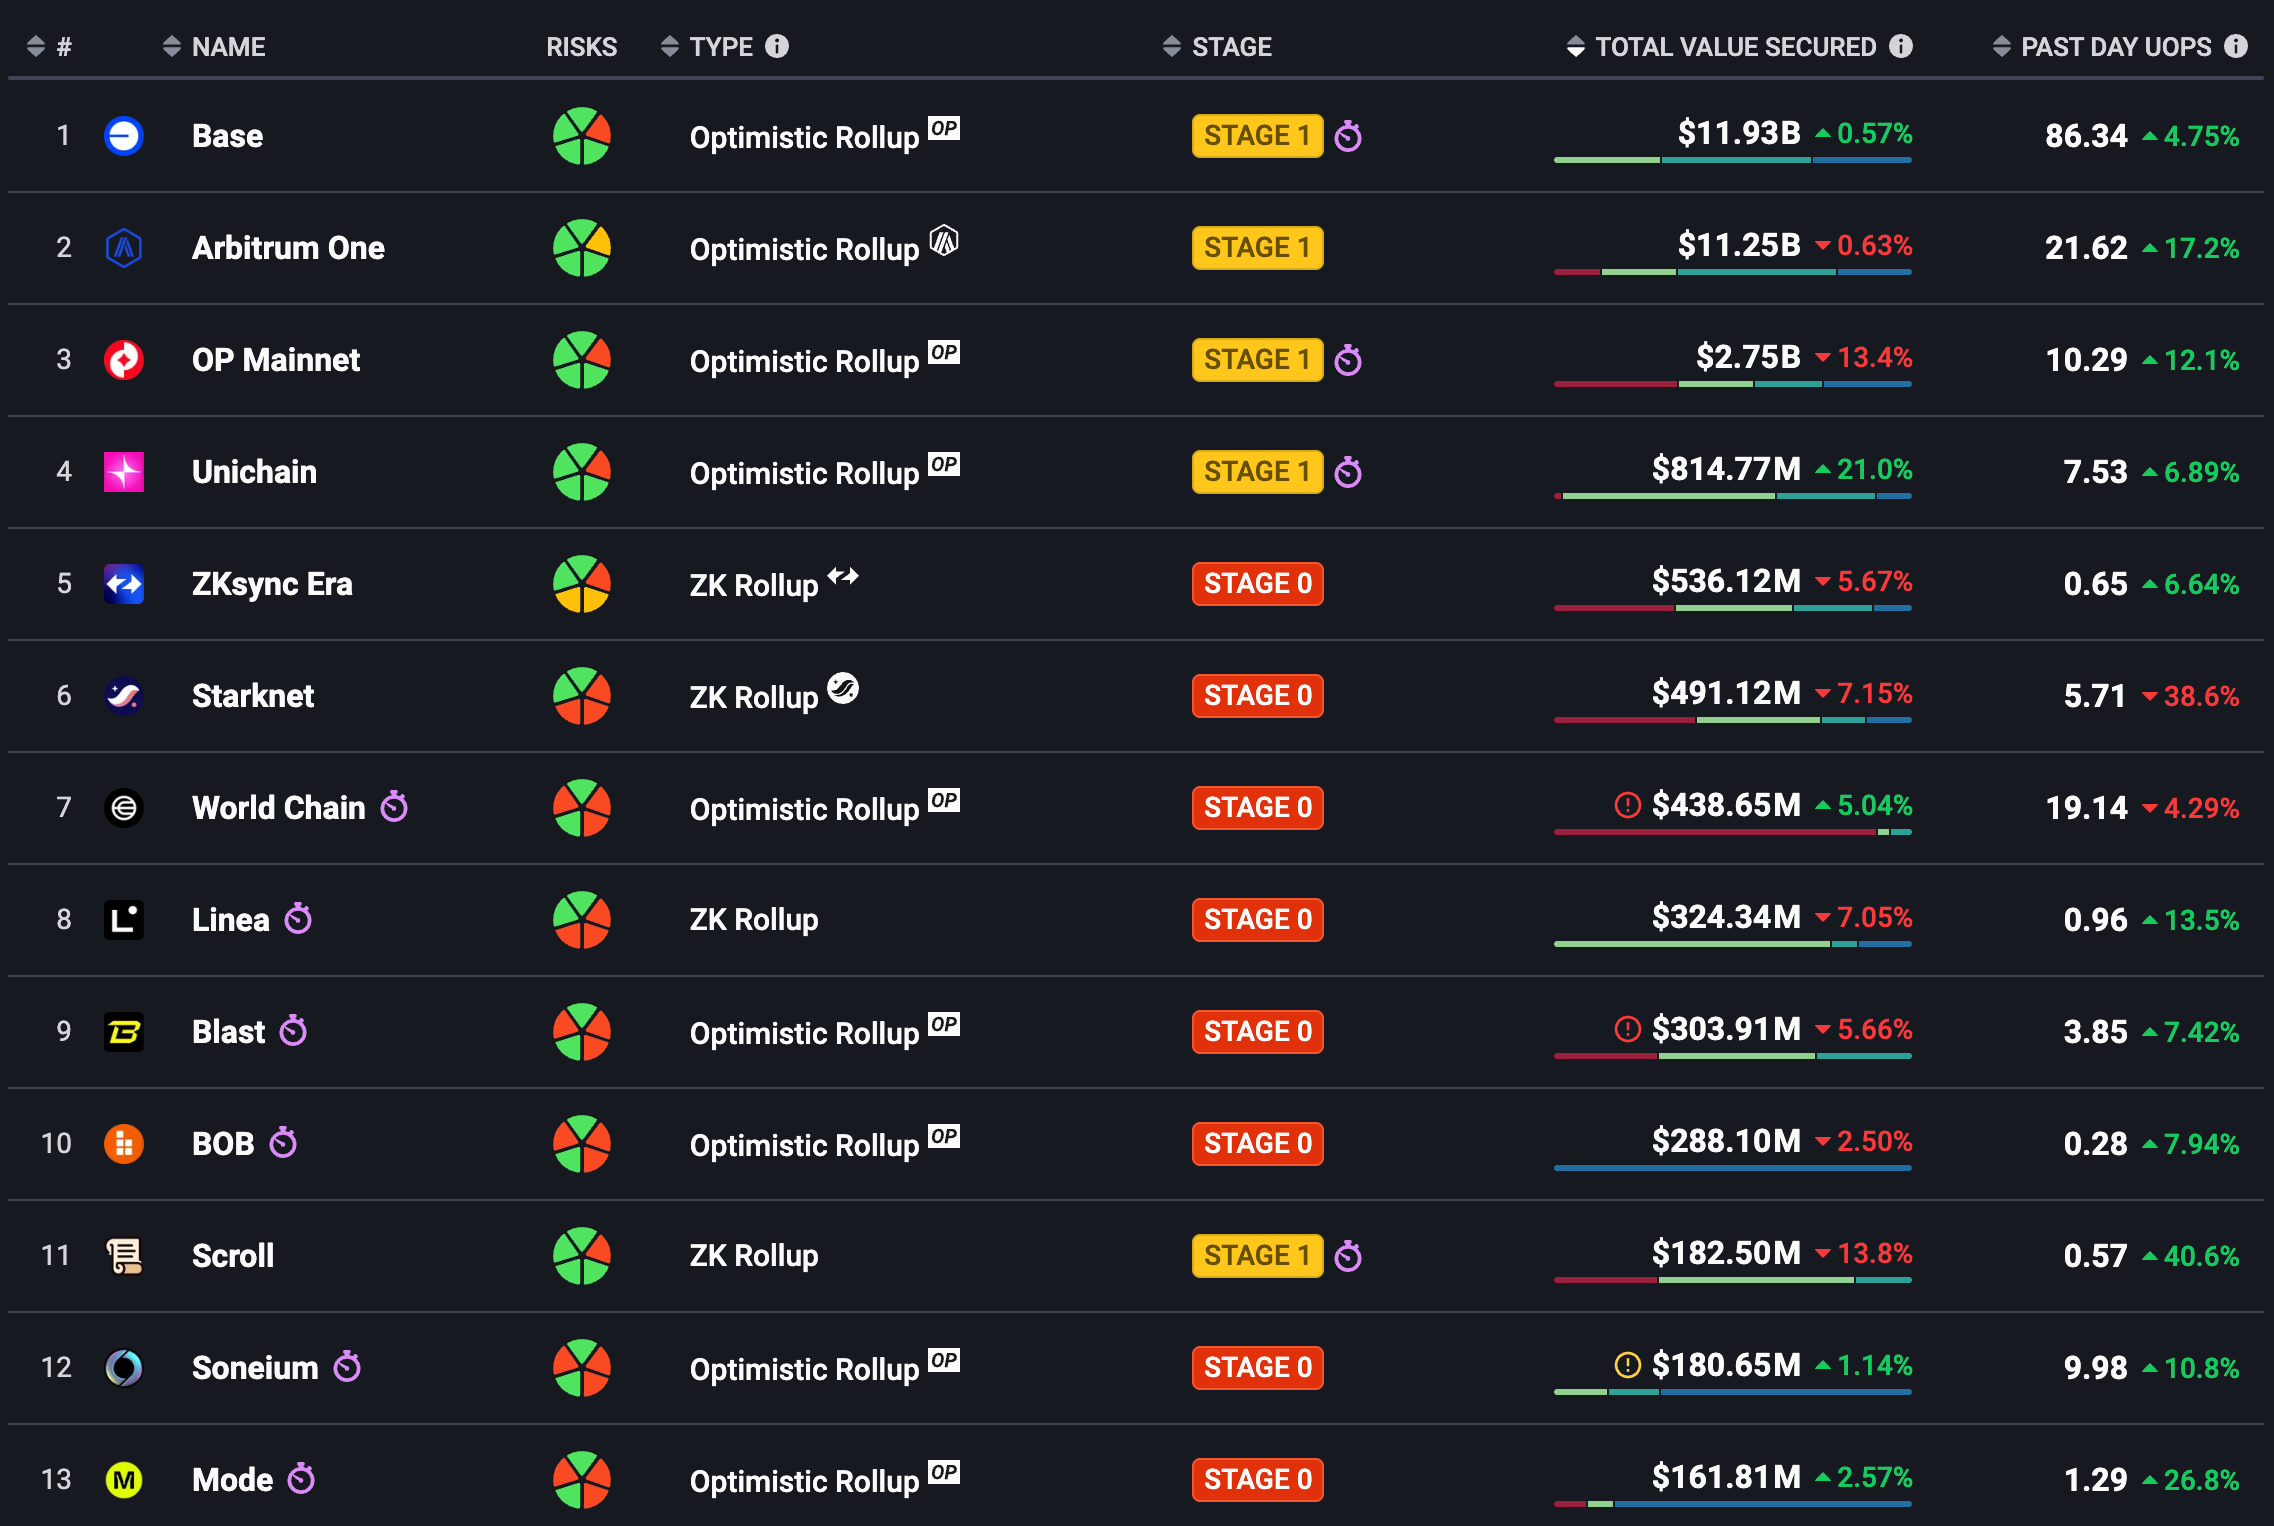This screenshot has width=2274, height=1526.
Task: Click the RISKS column header
Action: 581,46
